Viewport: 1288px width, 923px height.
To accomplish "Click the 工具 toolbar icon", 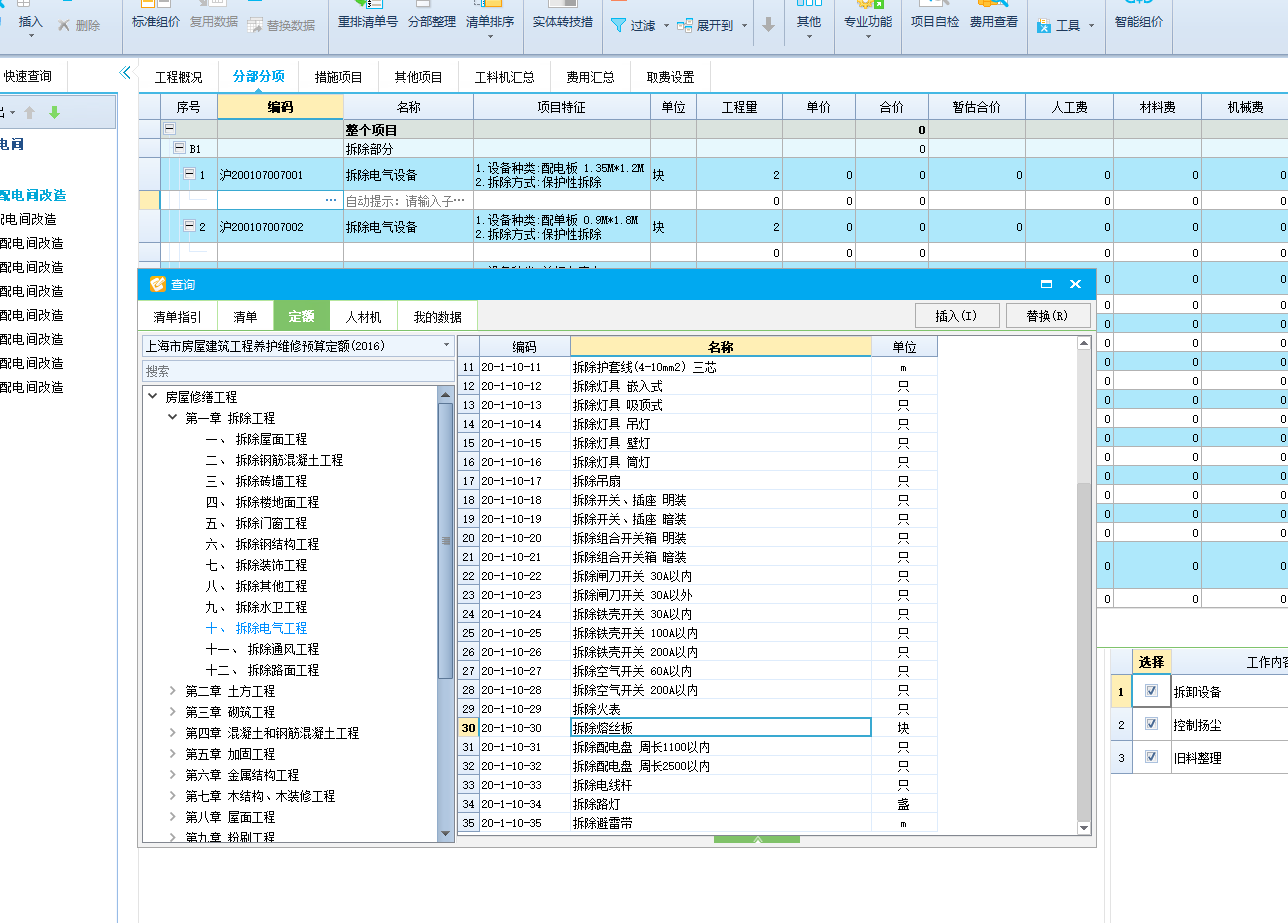I will click(1044, 25).
